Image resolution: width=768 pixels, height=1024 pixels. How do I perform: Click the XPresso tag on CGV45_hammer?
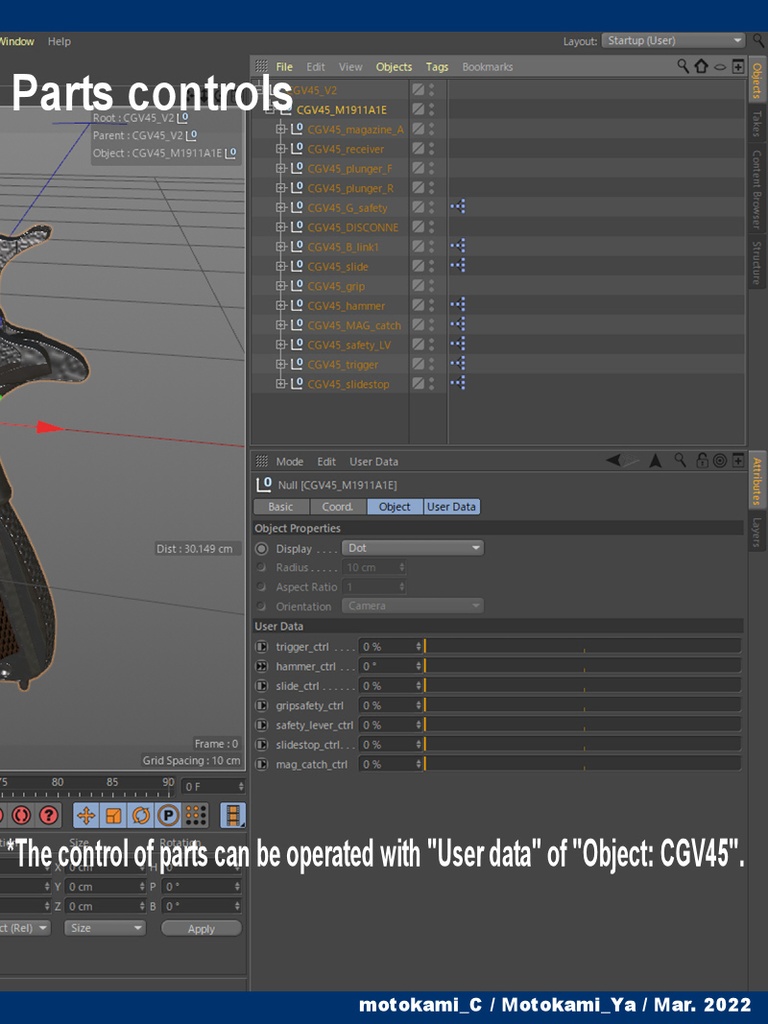coord(458,305)
